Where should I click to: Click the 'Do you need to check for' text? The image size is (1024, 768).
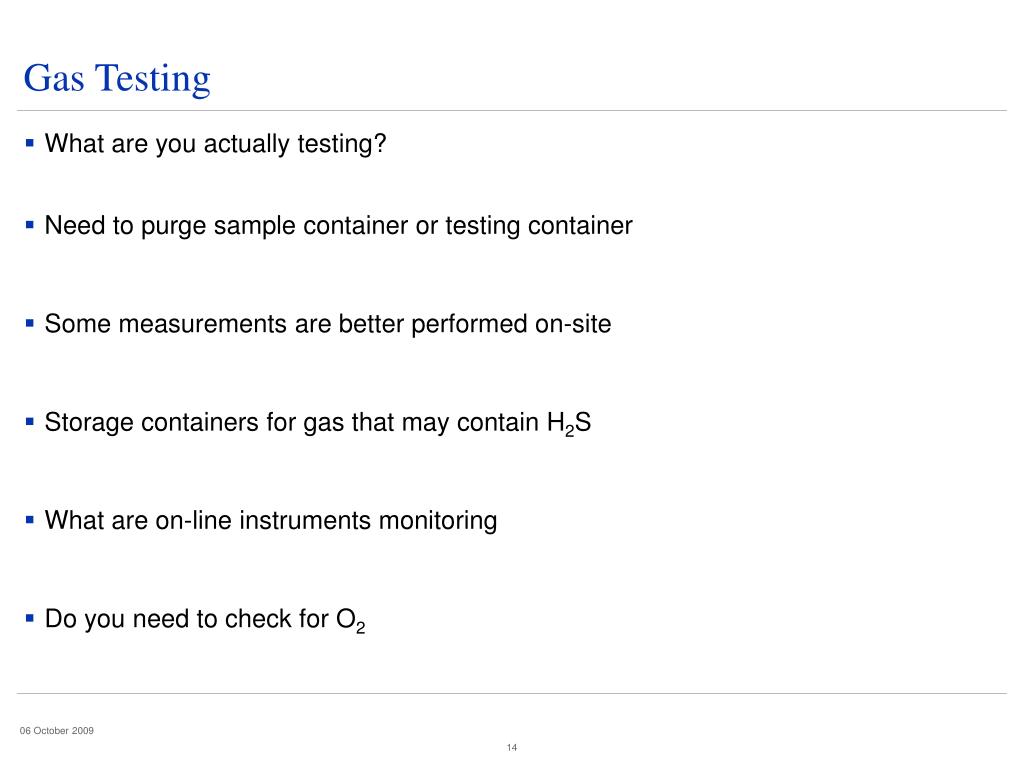click(x=187, y=619)
